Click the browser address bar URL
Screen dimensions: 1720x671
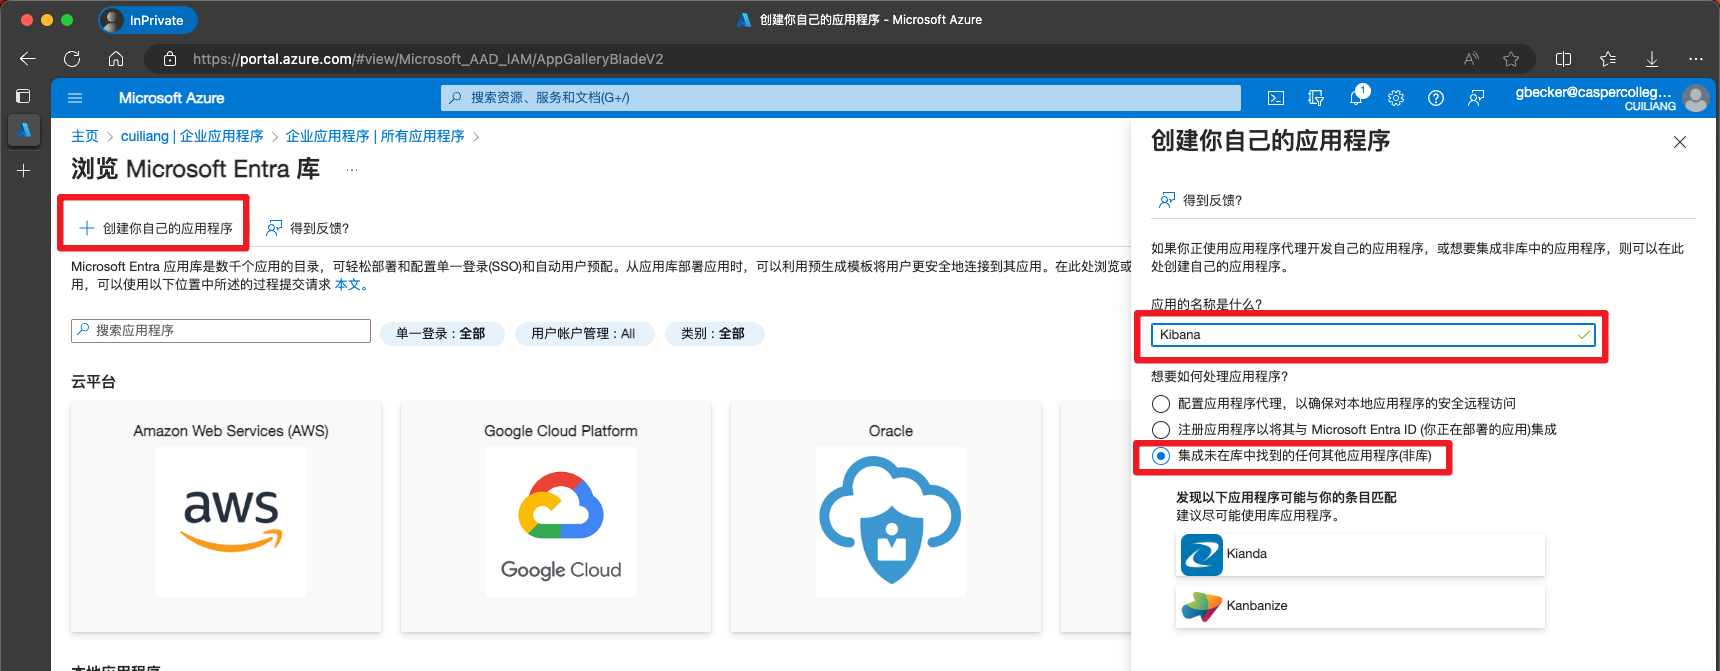coord(428,59)
